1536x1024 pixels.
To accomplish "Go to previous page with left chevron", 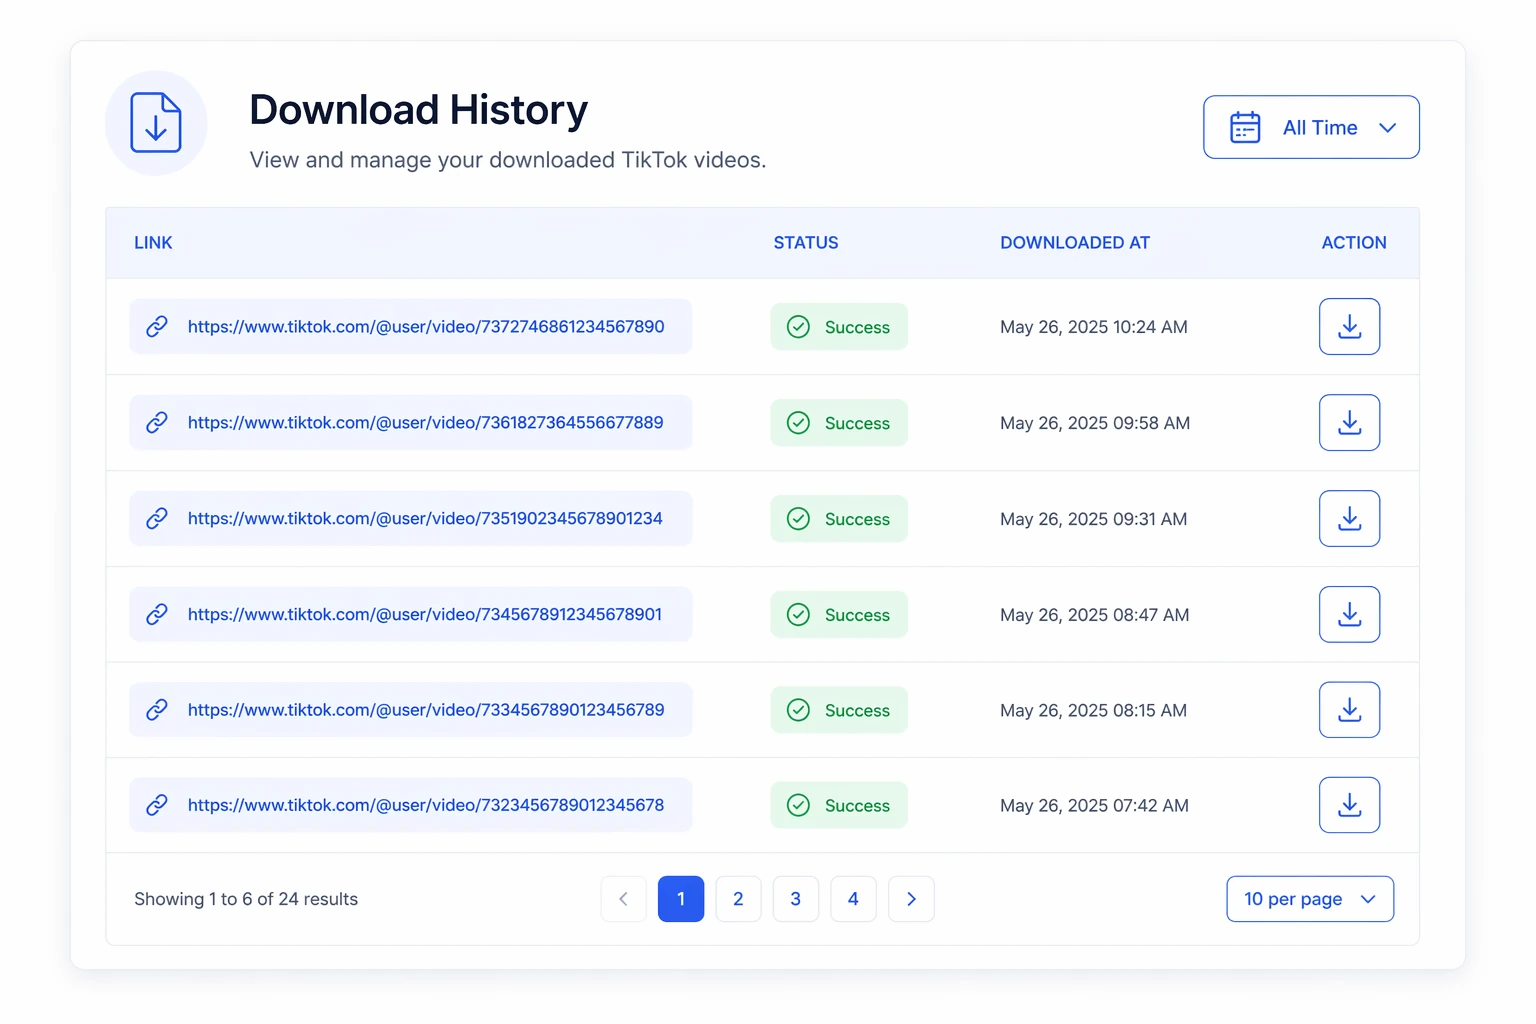I will pyautogui.click(x=623, y=899).
